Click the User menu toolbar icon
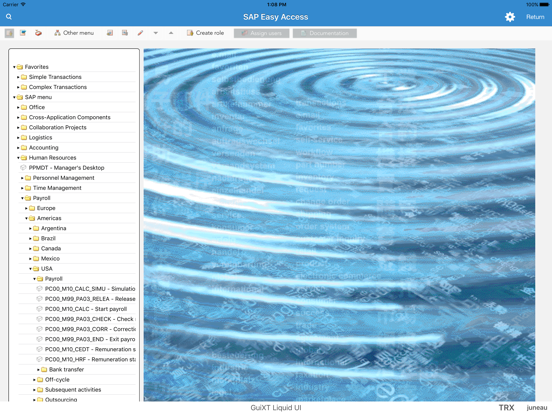The image size is (552, 414). click(9, 33)
